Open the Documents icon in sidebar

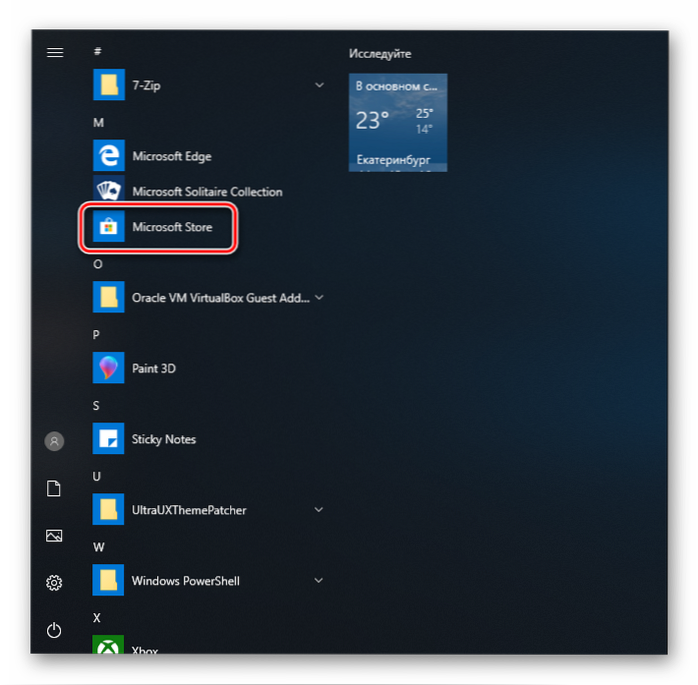(54, 488)
